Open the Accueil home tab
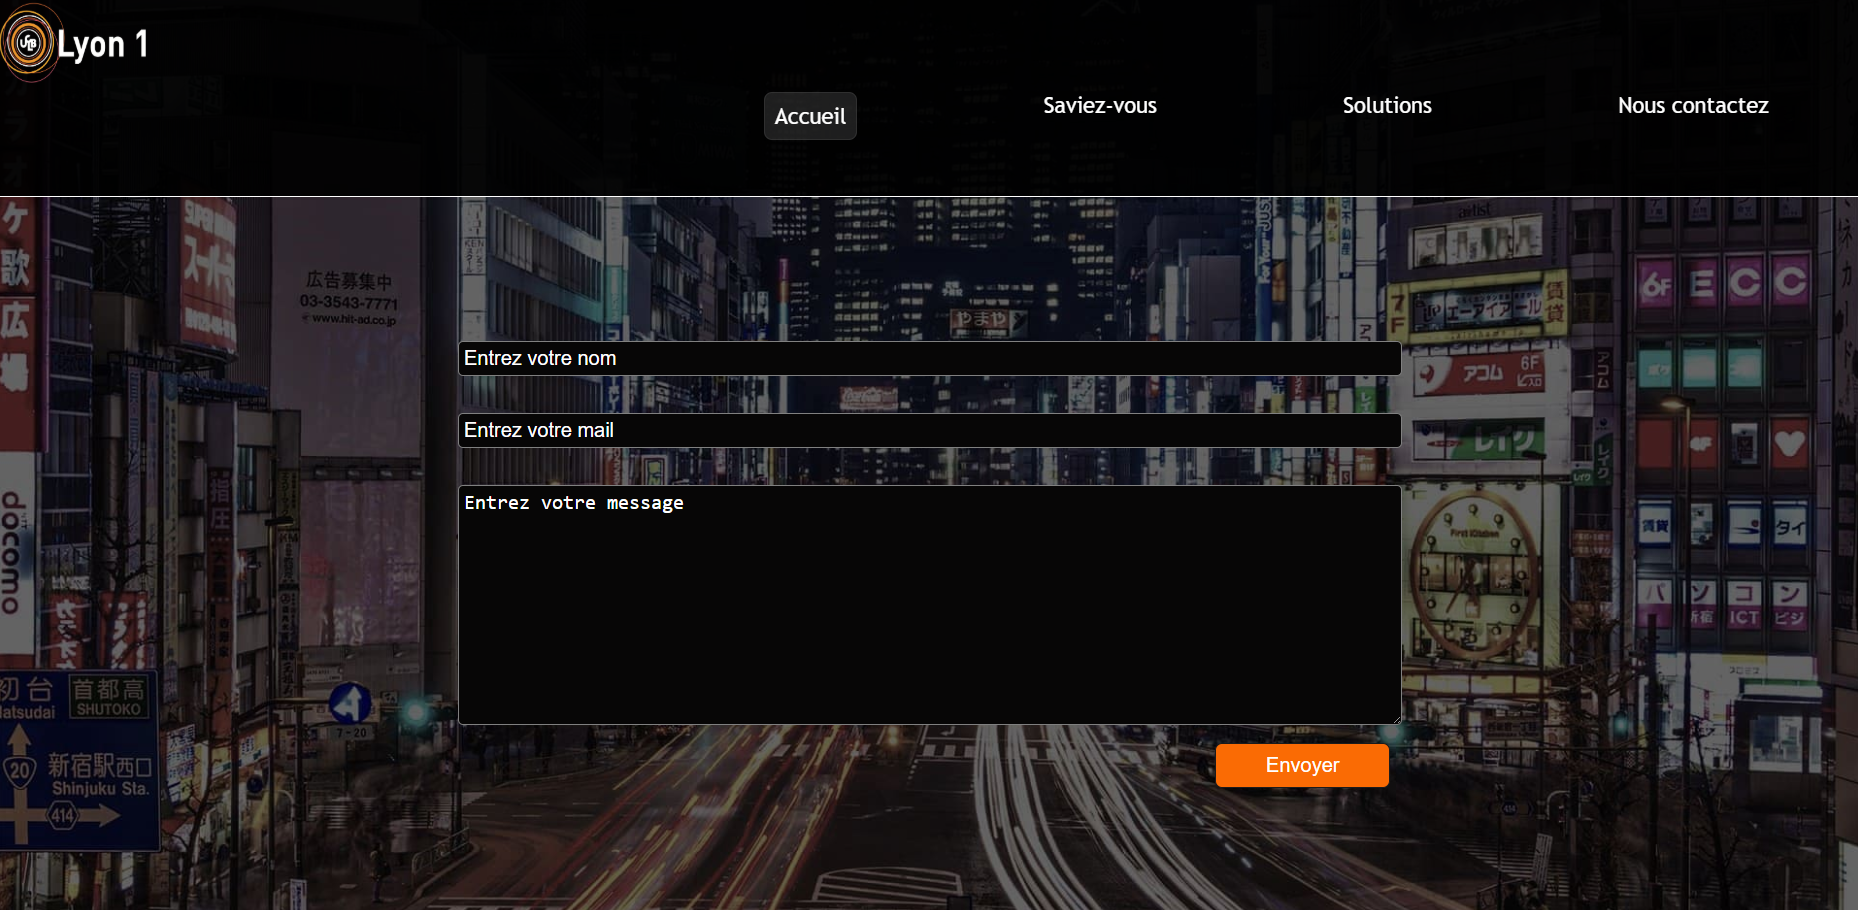Screen dimensions: 1858x910 pyautogui.click(x=810, y=116)
